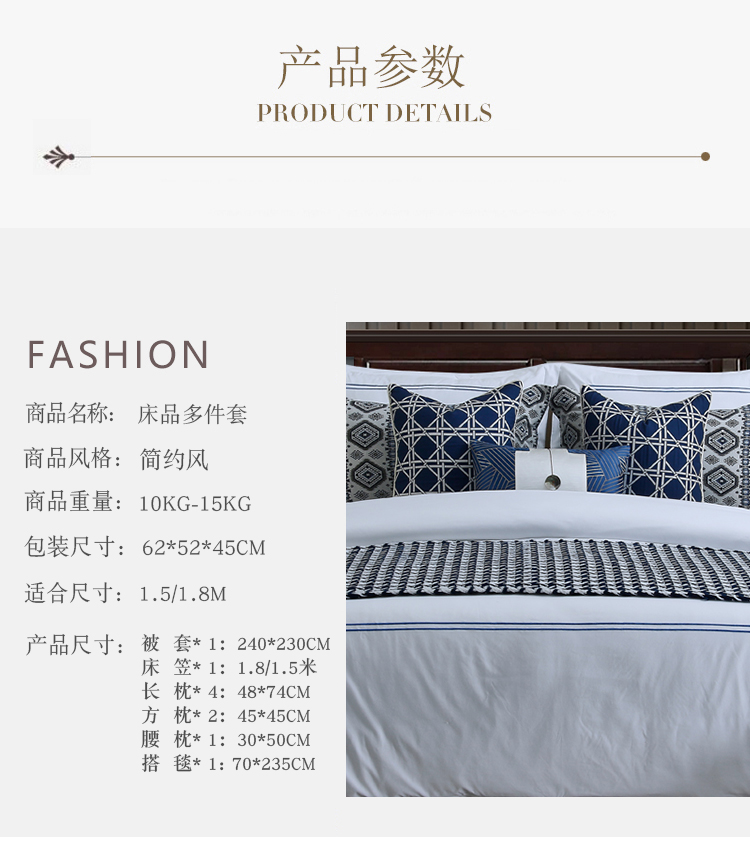Click the round dot ending the divider line
Image resolution: width=750 pixels, height=868 pixels.
(705, 156)
